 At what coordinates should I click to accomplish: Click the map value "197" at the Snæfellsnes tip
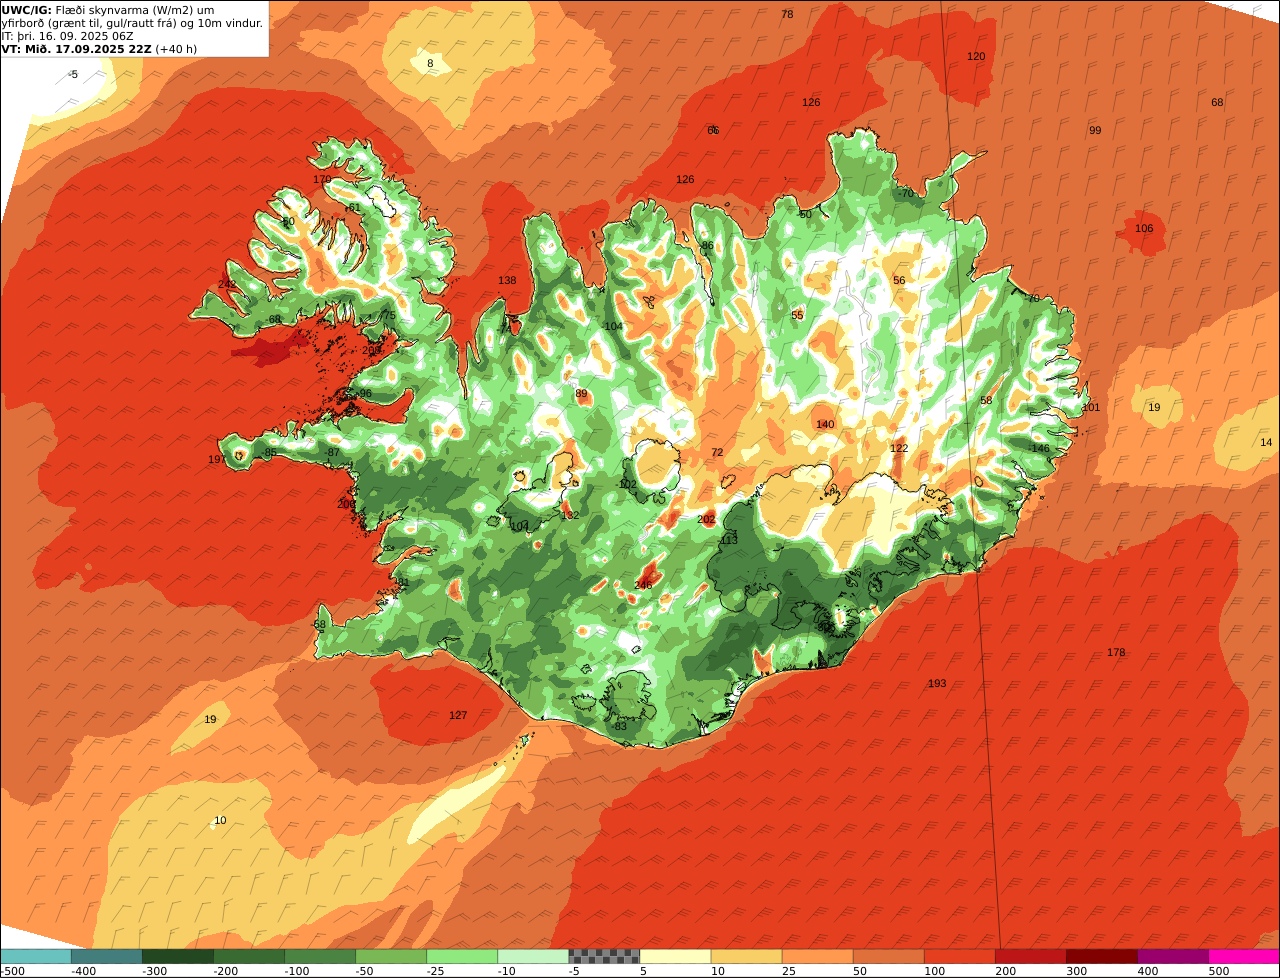[217, 460]
